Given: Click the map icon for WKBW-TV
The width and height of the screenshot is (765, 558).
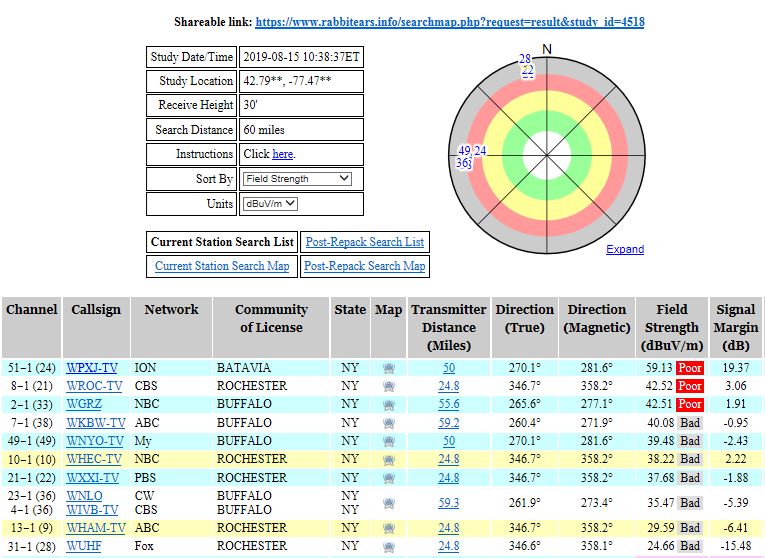Looking at the screenshot, I should 388,423.
